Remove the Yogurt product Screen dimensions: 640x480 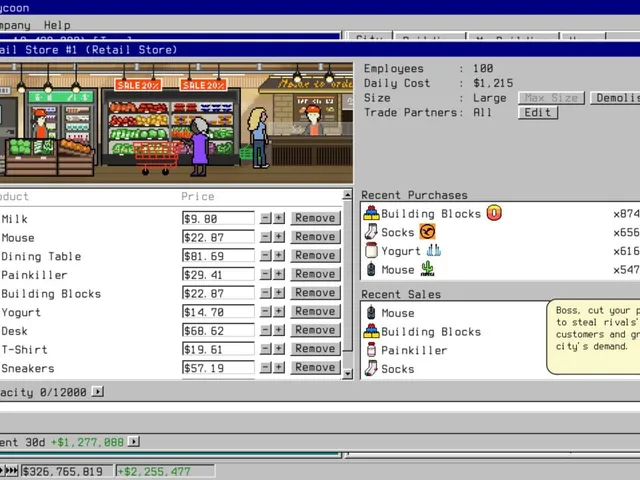[316, 311]
